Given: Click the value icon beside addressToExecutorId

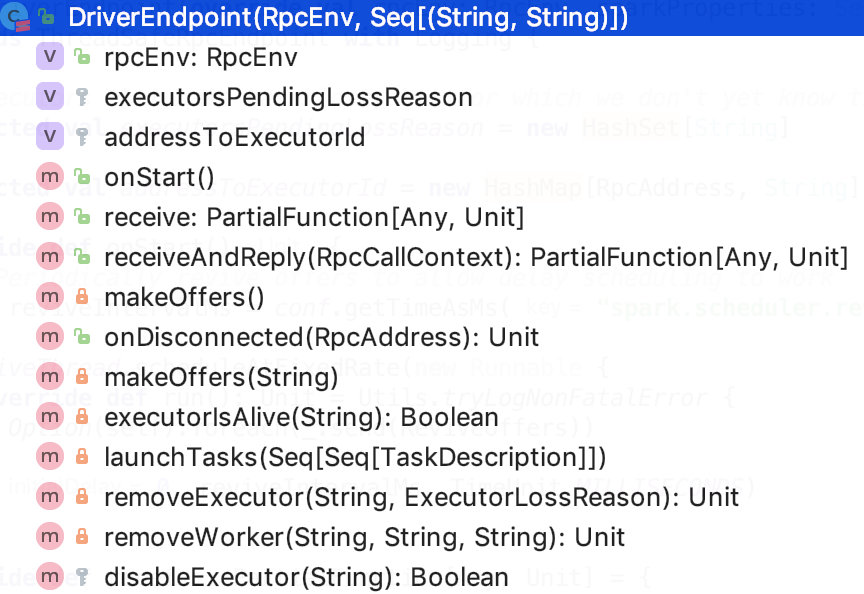Looking at the screenshot, I should click(x=50, y=137).
